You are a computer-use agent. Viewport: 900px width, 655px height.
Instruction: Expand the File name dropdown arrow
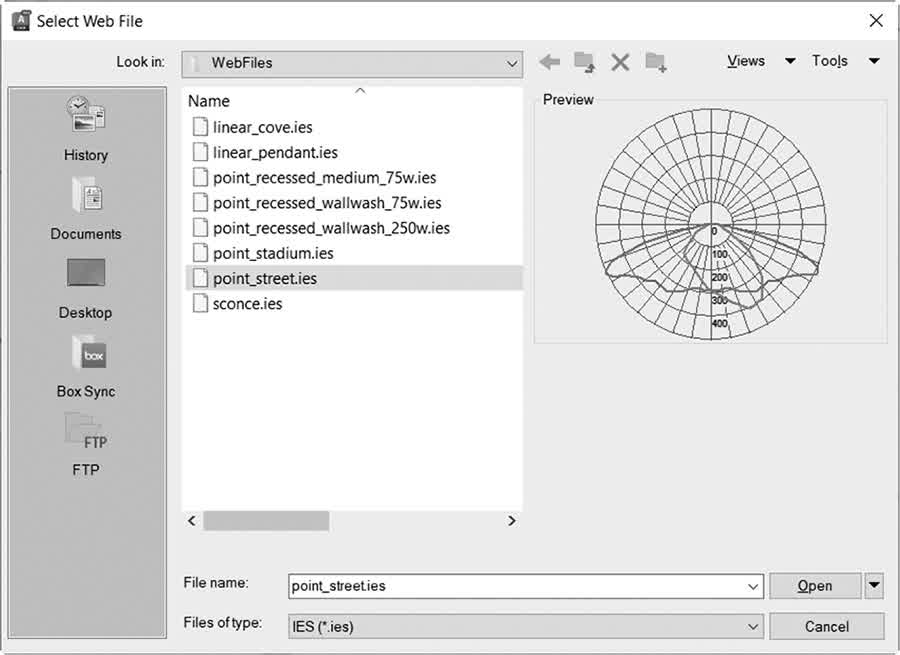(x=752, y=586)
